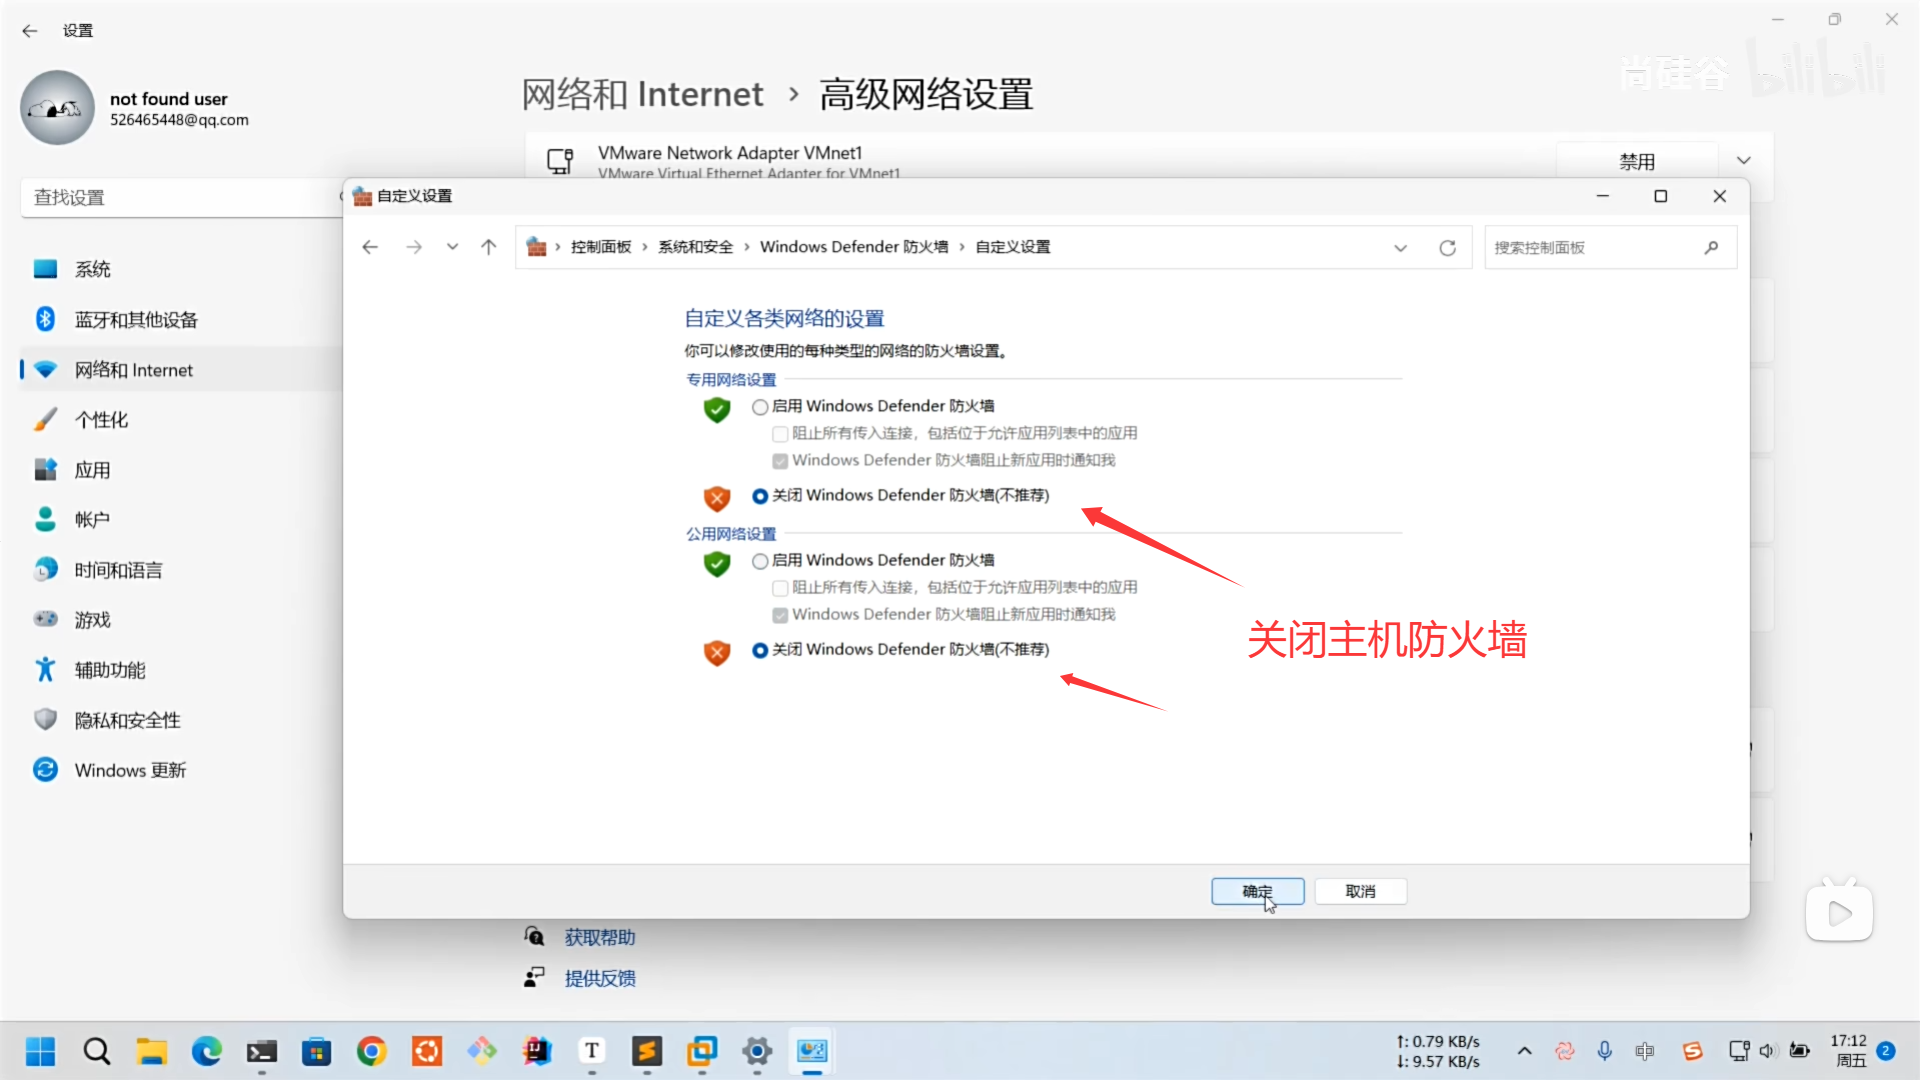Enable Windows Defender firewall for private network

coord(760,407)
